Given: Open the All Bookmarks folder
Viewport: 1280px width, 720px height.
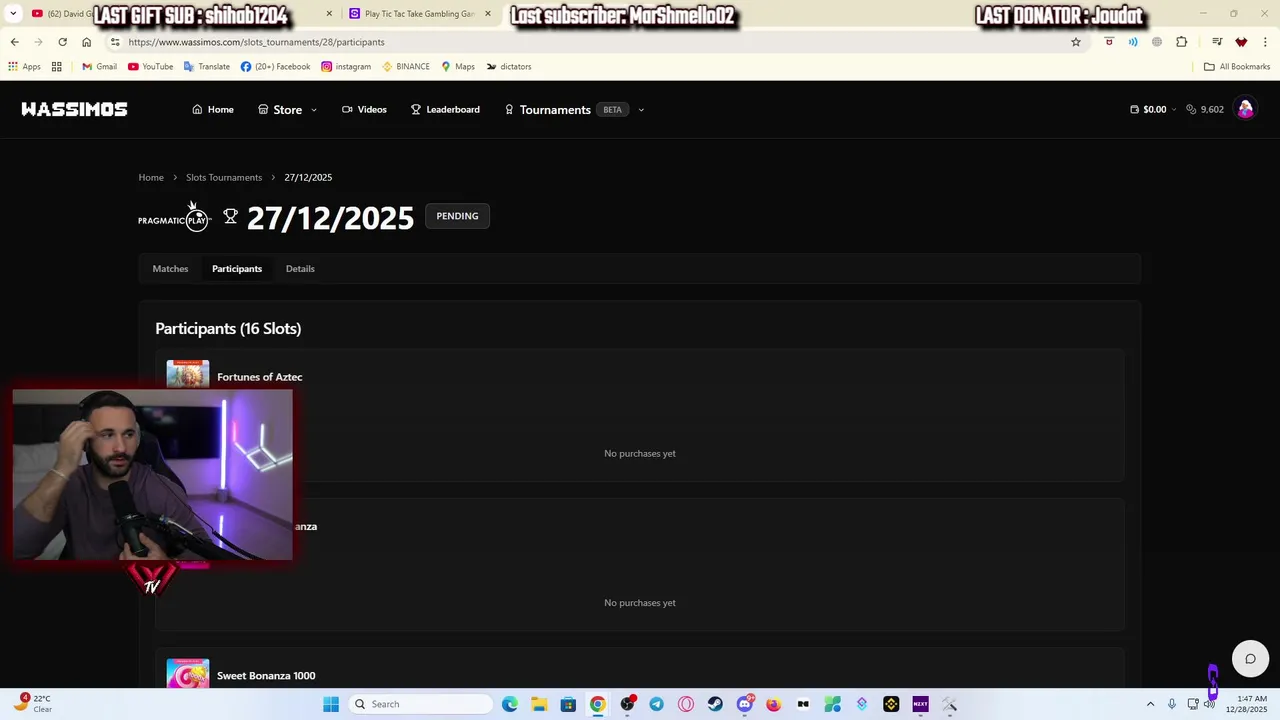Looking at the screenshot, I should [x=1237, y=67].
